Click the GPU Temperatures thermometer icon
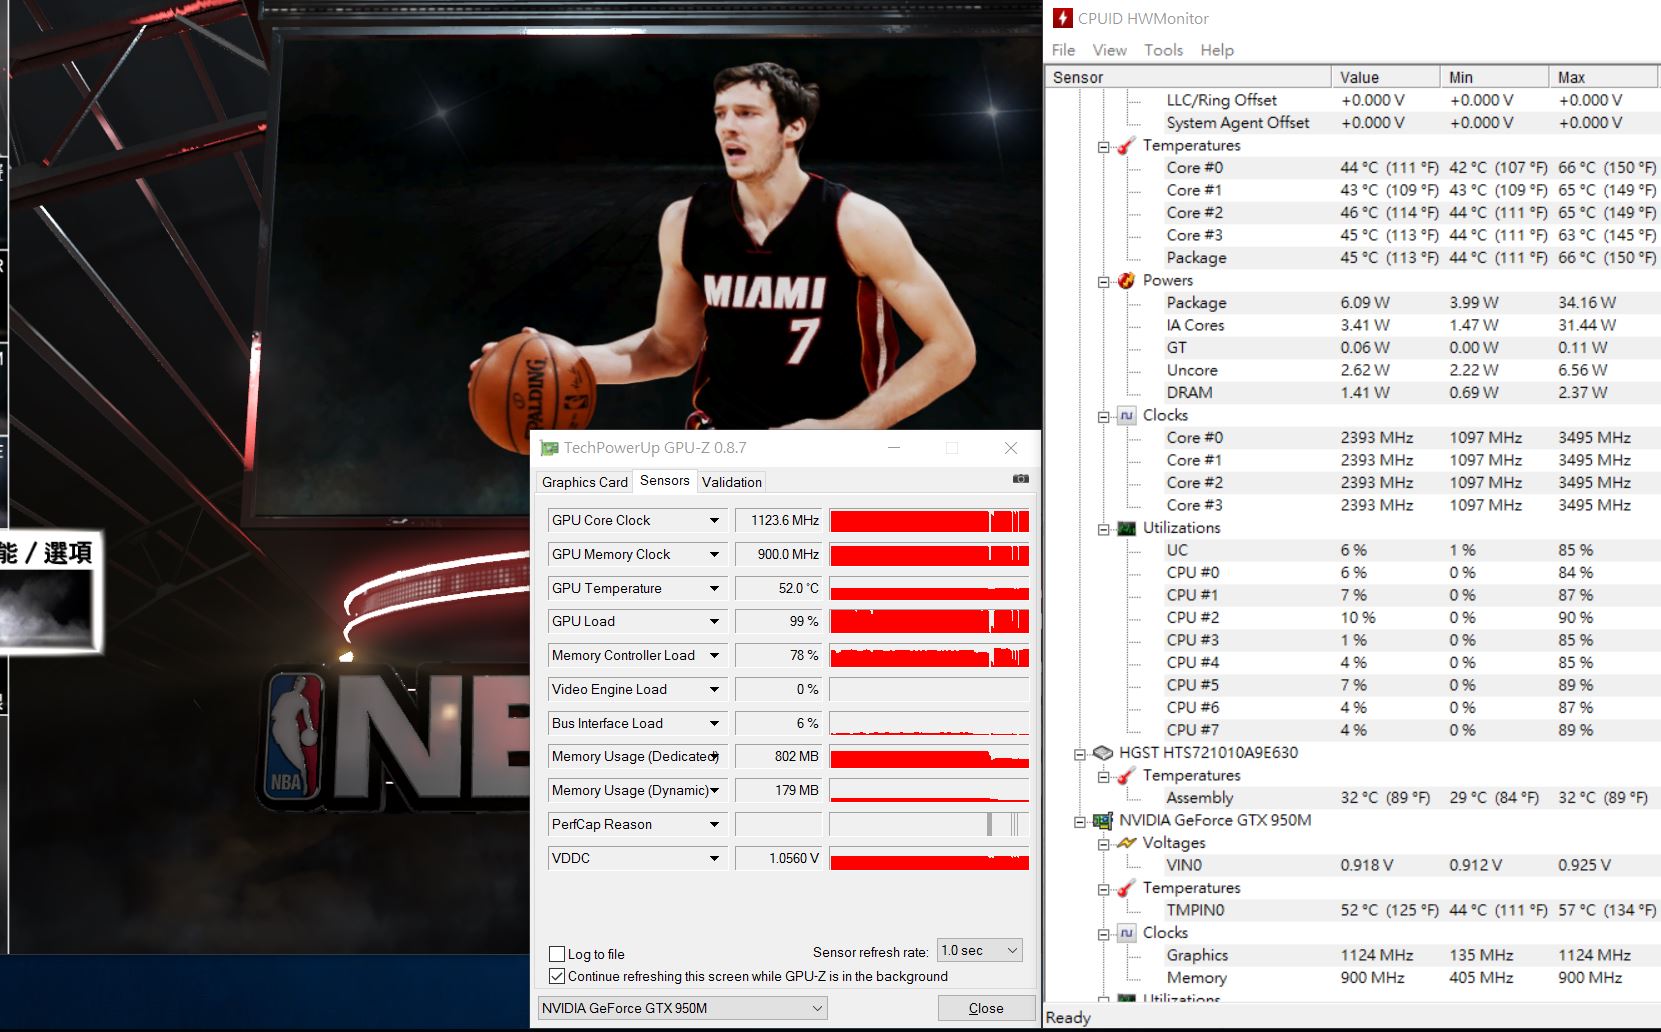Screen dimensions: 1661x1032 (x=1127, y=888)
